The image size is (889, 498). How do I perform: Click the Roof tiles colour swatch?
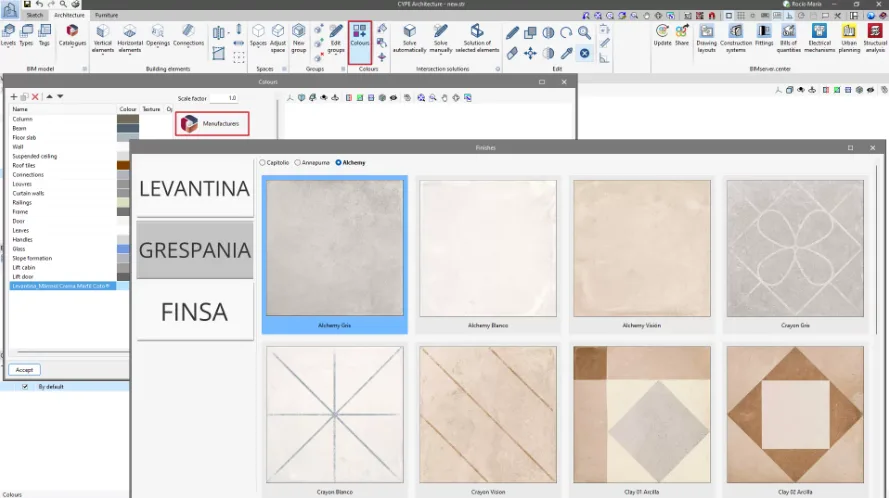click(x=124, y=166)
